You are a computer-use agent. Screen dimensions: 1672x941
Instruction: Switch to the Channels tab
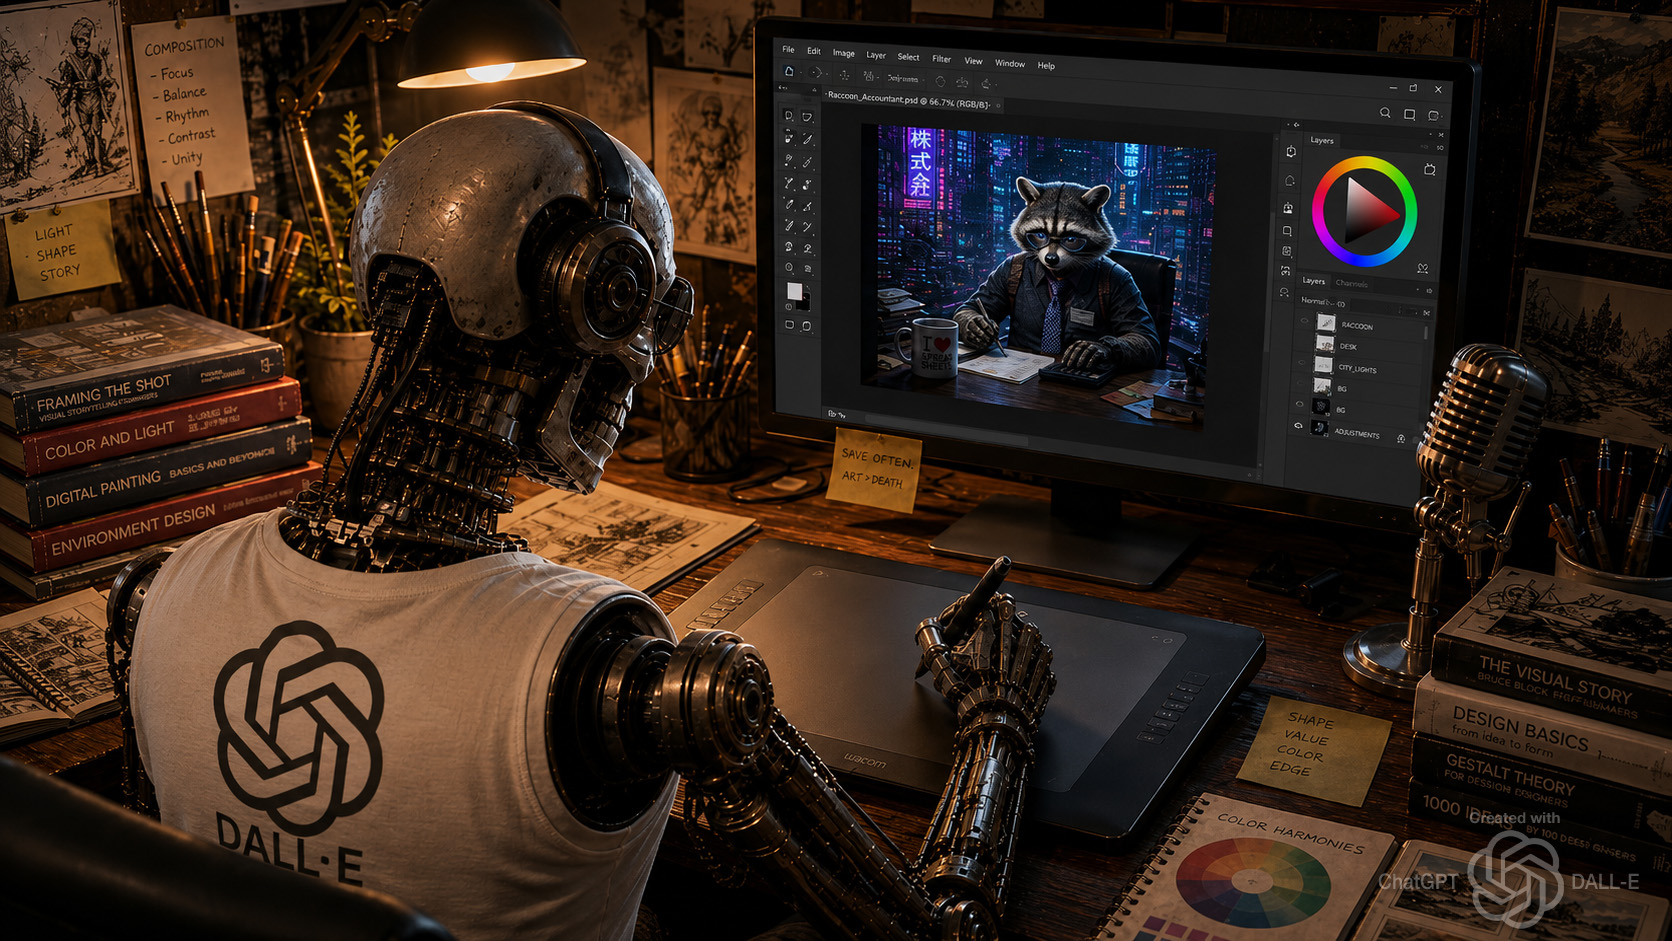[1351, 283]
